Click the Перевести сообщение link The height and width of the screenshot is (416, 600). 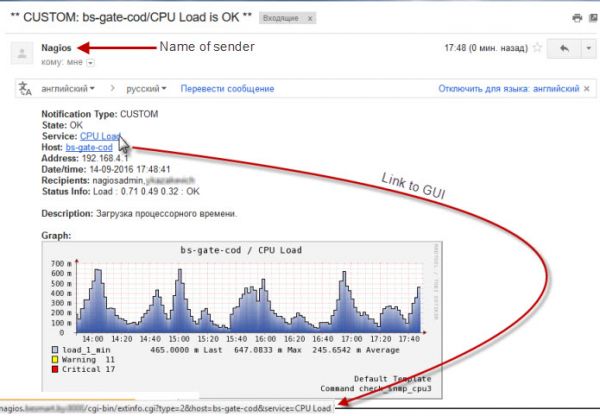226,89
